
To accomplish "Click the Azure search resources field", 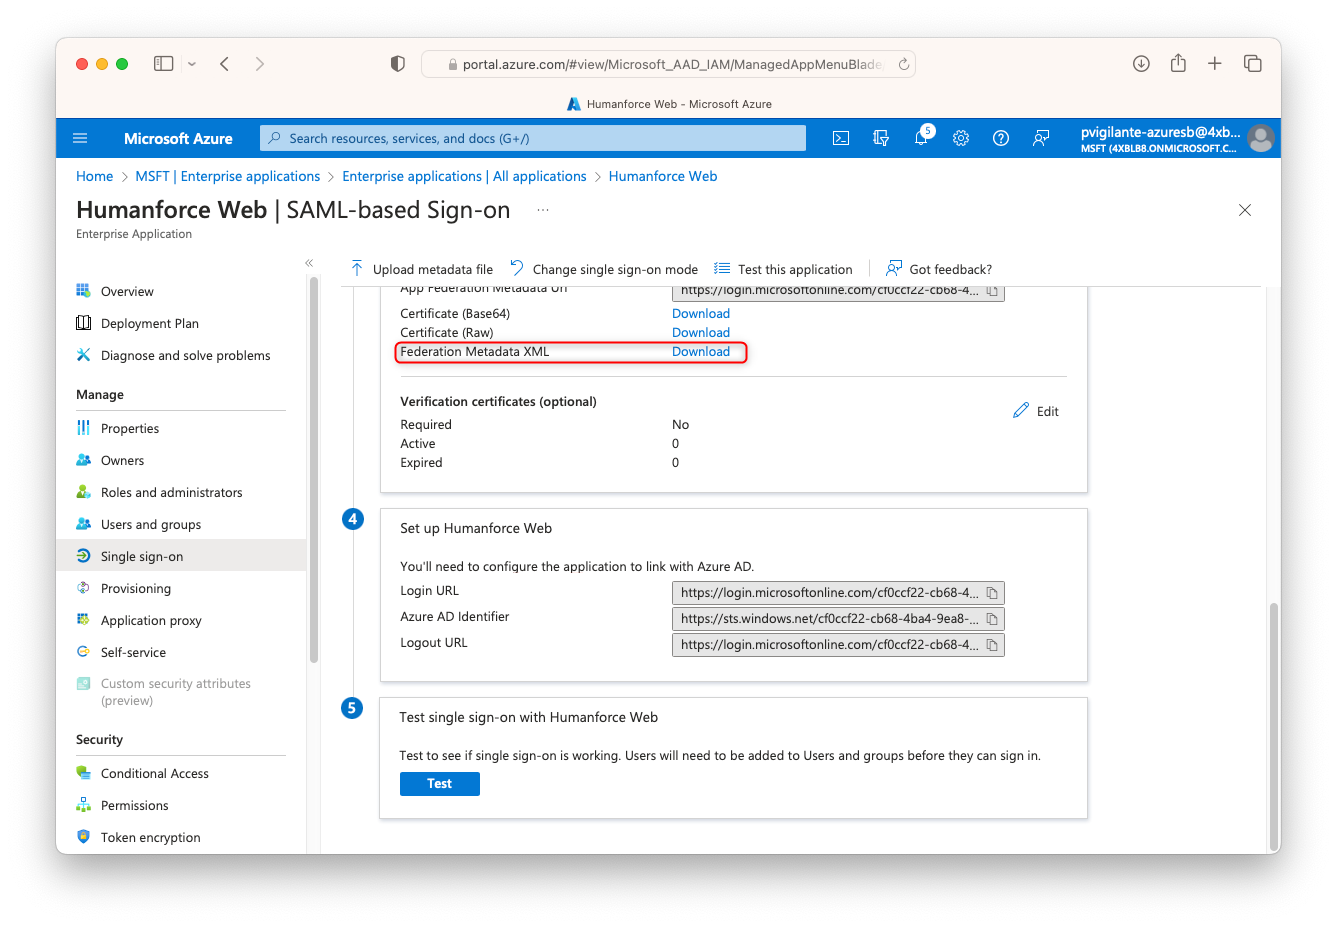I will tap(533, 138).
